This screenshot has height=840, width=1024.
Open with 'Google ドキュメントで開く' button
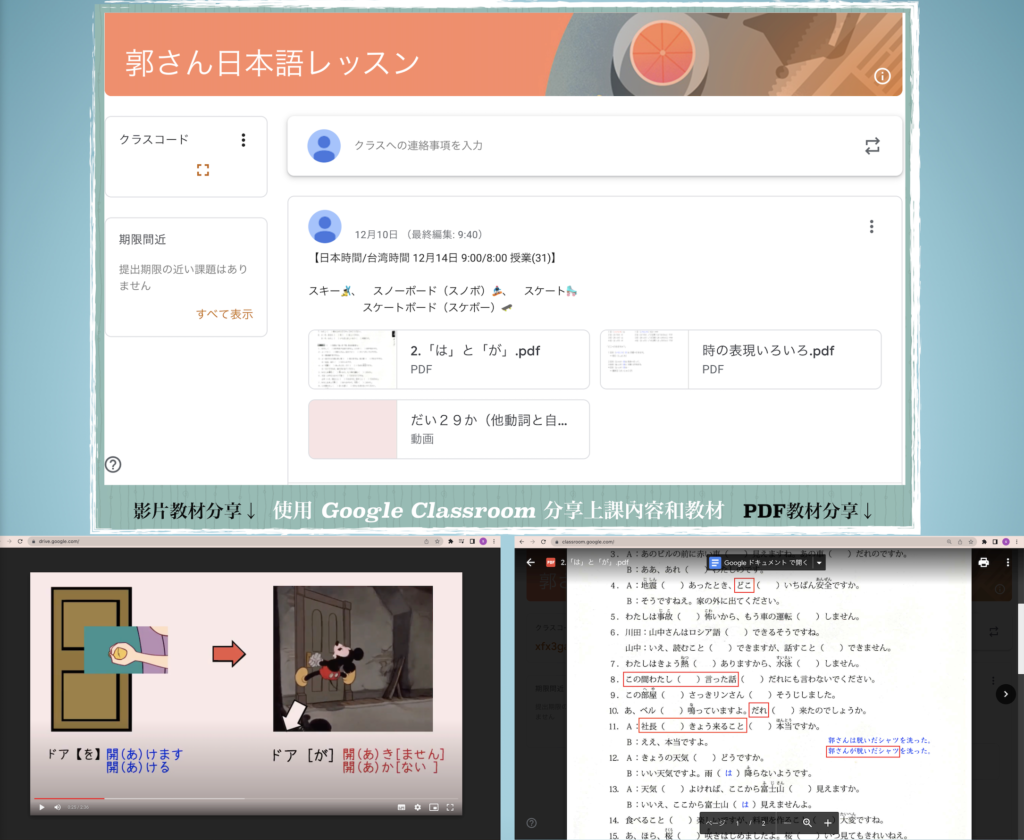click(760, 563)
